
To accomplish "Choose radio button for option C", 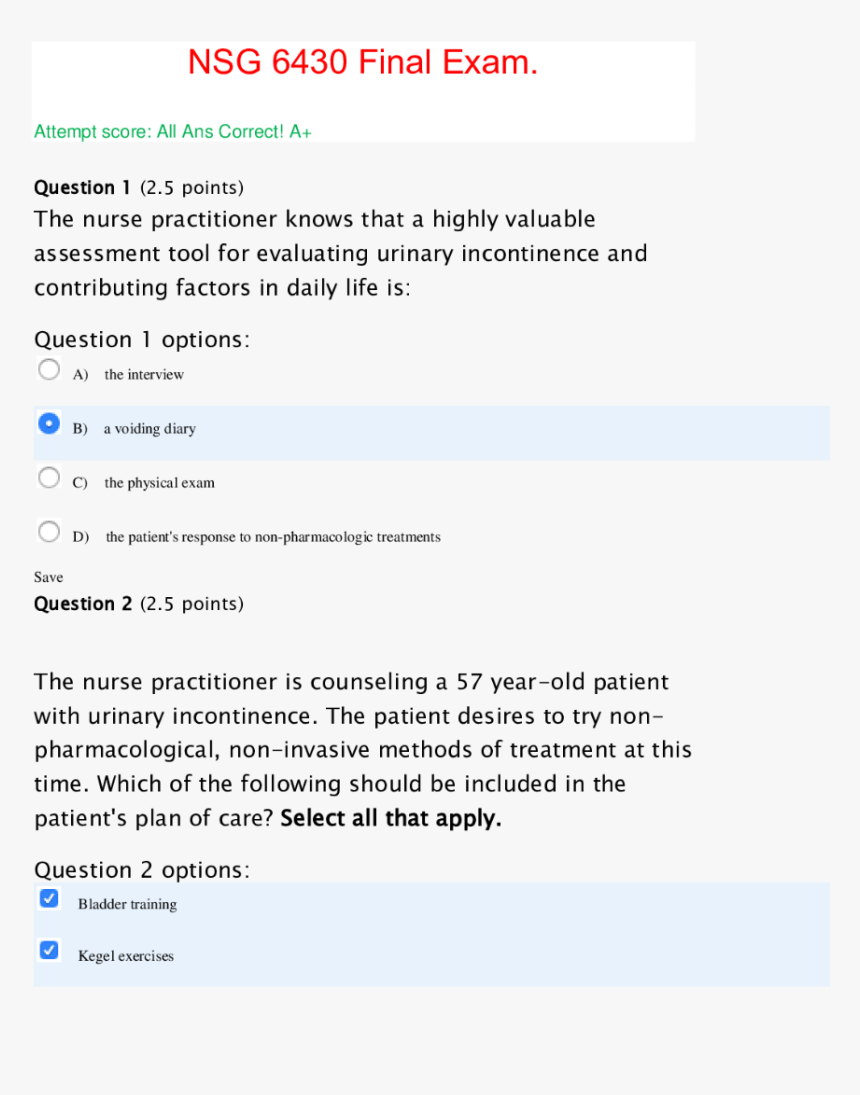I will click(x=49, y=478).
